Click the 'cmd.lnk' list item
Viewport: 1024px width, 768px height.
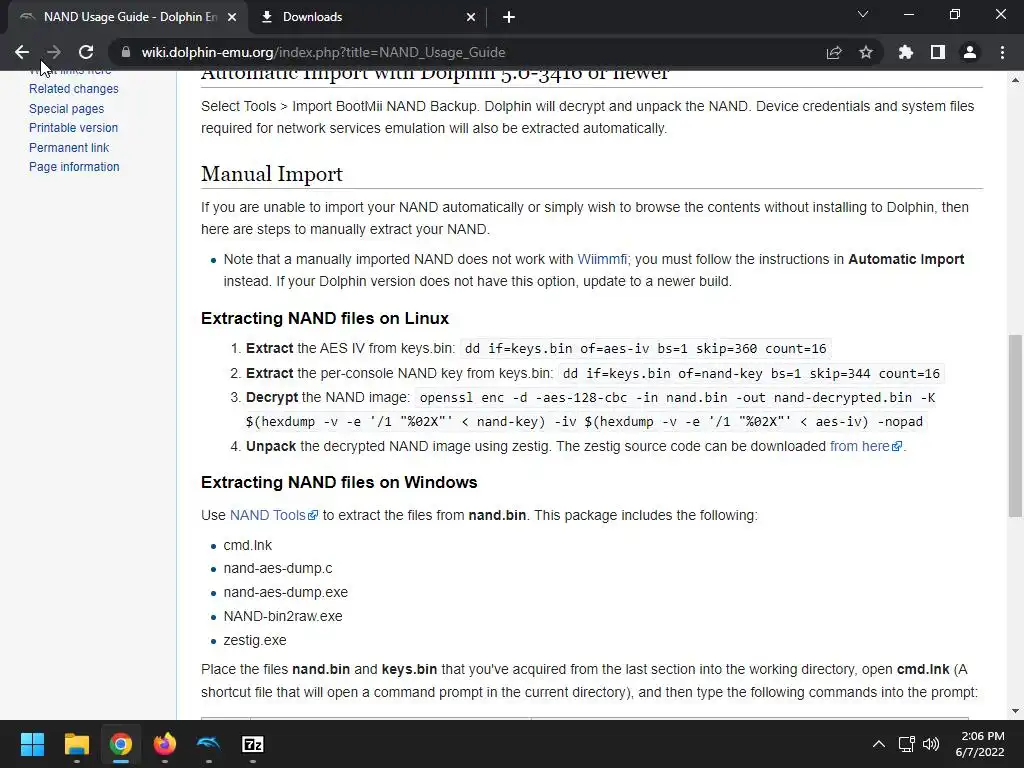pos(248,545)
